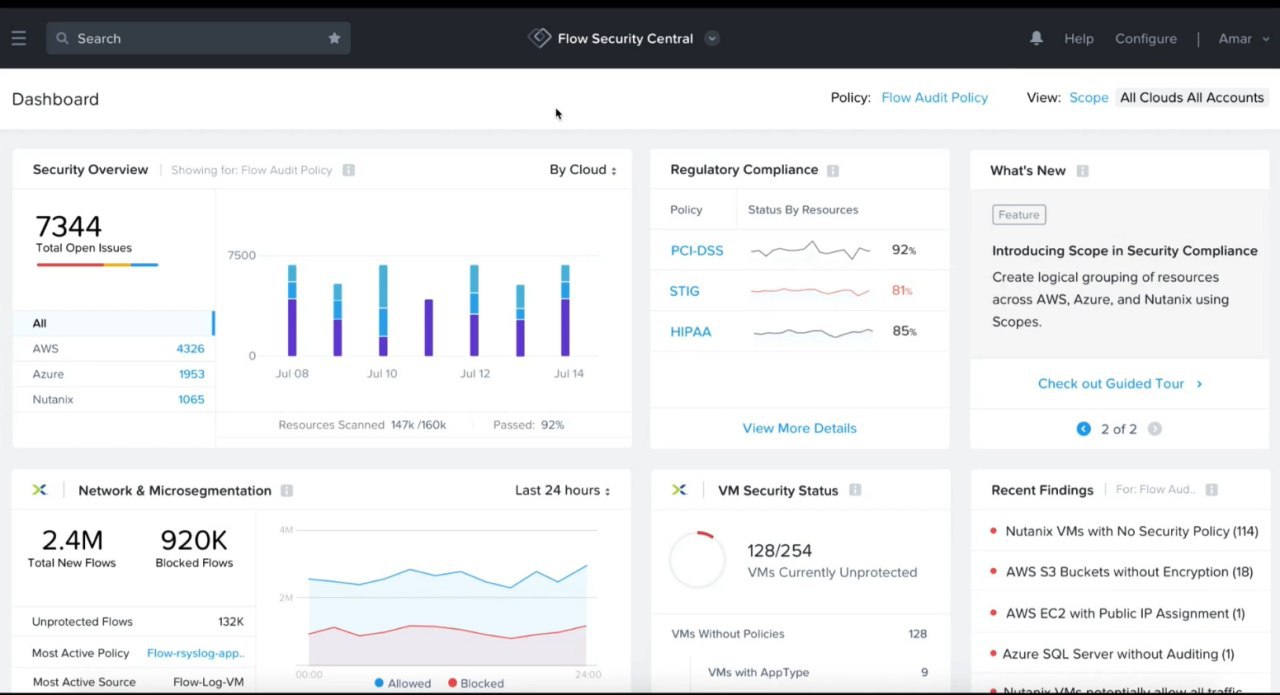This screenshot has width=1280, height=695.
Task: Click the Nutanix X logo in VM Security panel
Action: [x=679, y=490]
